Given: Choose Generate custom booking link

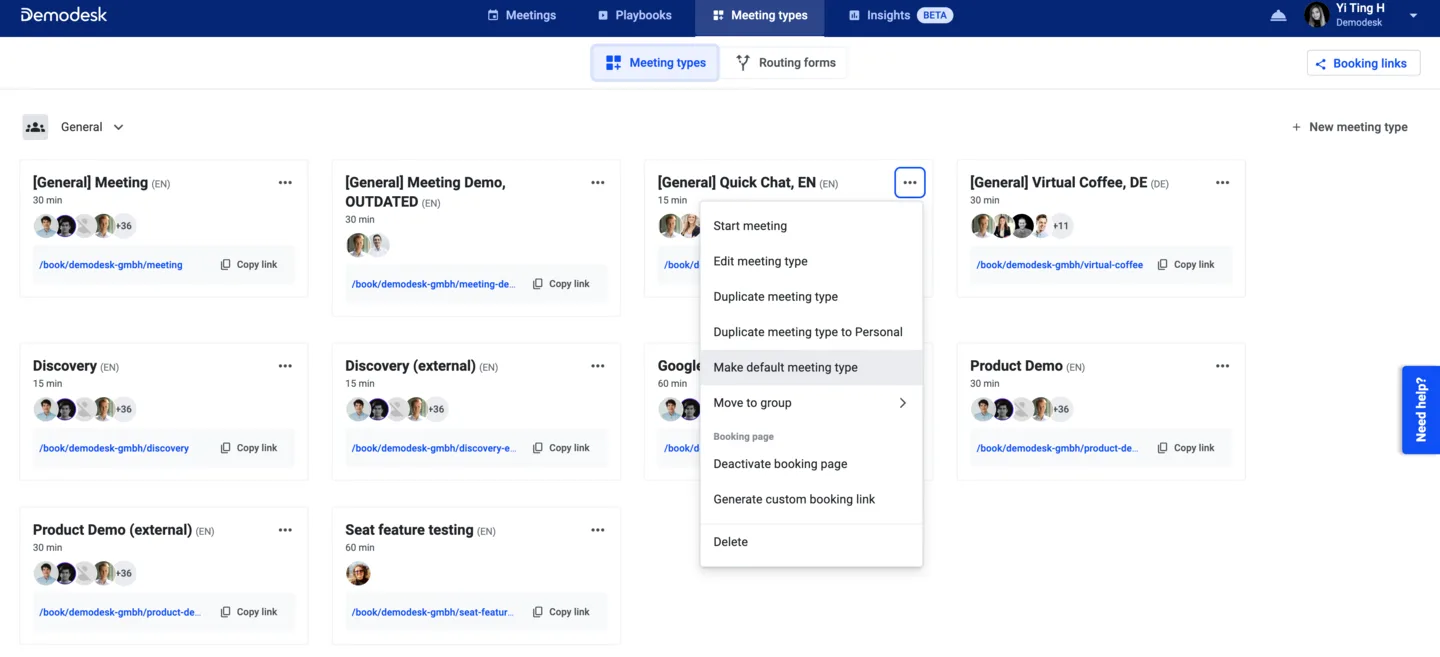Looking at the screenshot, I should pyautogui.click(x=811, y=499).
